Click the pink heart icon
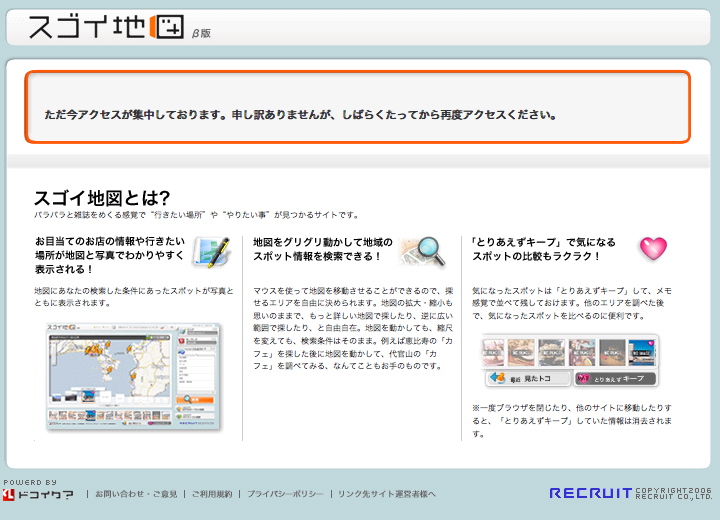This screenshot has height=520, width=720. point(652,248)
